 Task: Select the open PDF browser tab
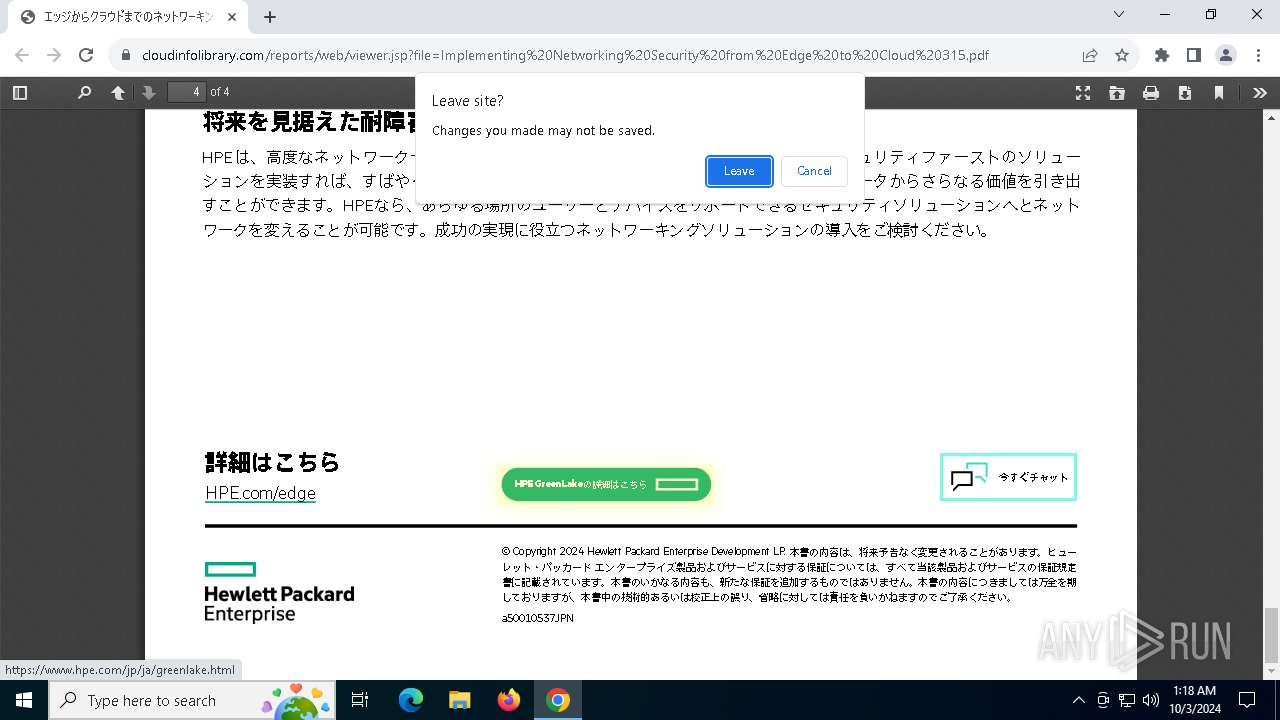[x=130, y=17]
